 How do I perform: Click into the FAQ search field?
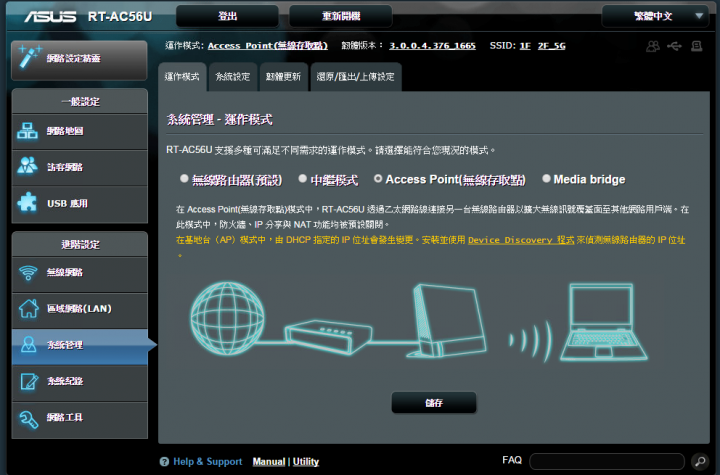click(607, 461)
